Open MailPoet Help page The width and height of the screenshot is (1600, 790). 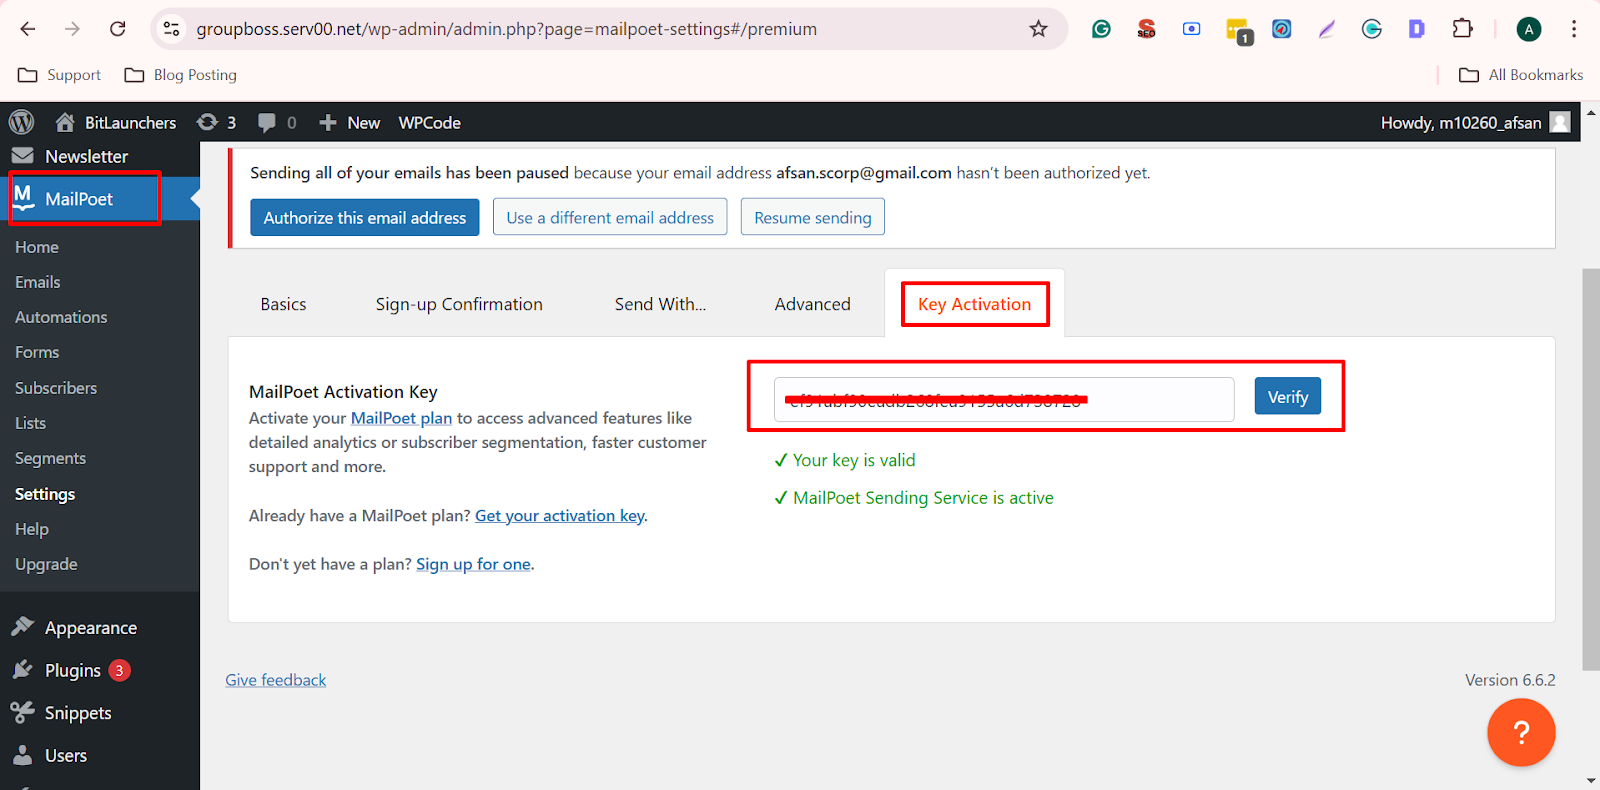[32, 529]
